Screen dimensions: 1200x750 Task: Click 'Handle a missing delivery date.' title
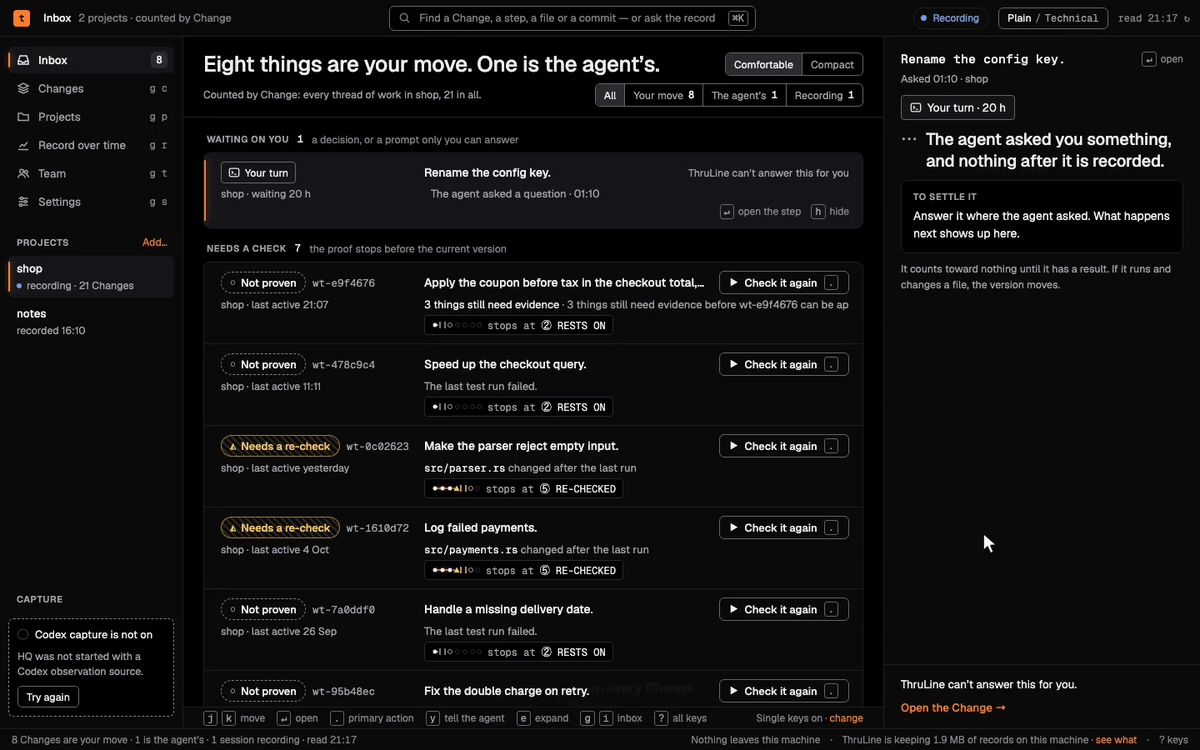(508, 609)
